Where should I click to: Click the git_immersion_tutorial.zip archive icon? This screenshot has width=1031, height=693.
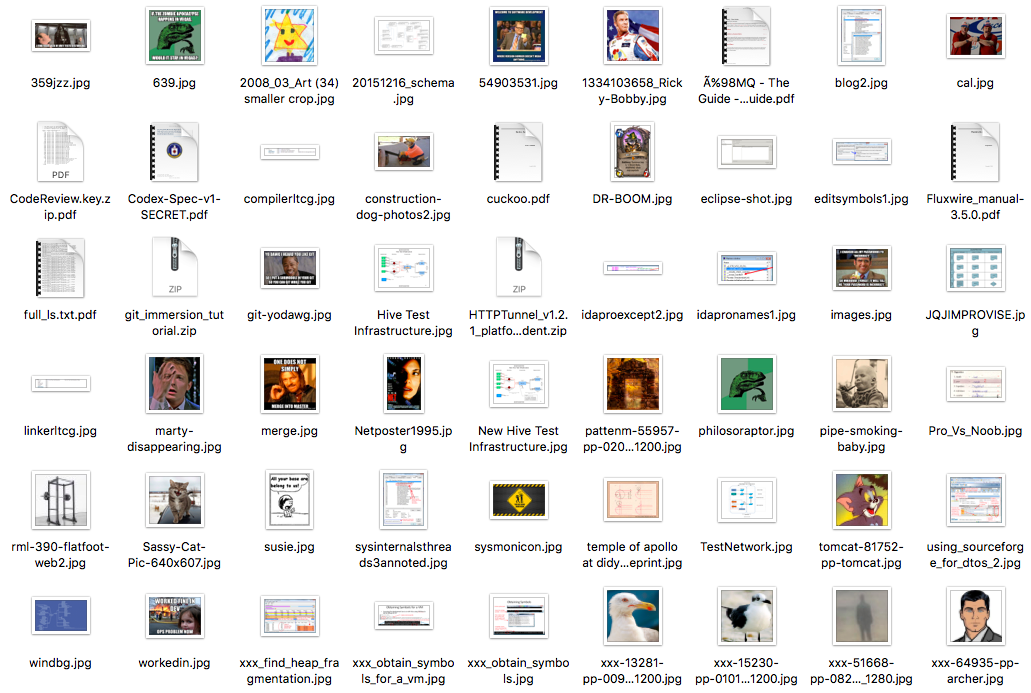point(174,268)
